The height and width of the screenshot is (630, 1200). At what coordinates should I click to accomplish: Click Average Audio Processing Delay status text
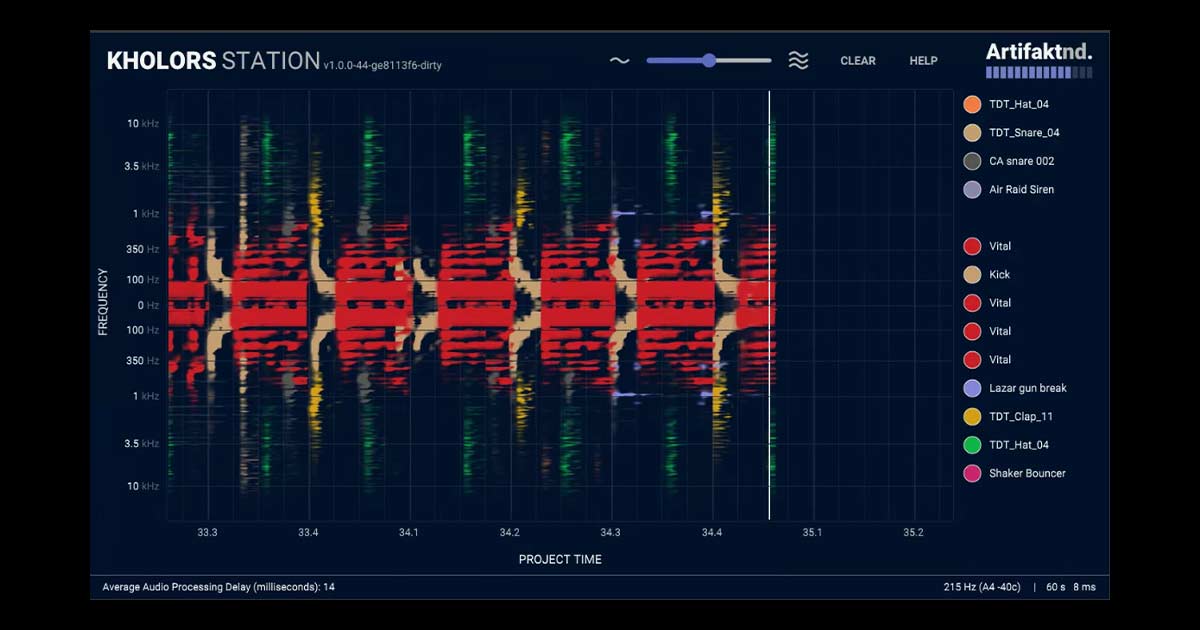pyautogui.click(x=219, y=587)
